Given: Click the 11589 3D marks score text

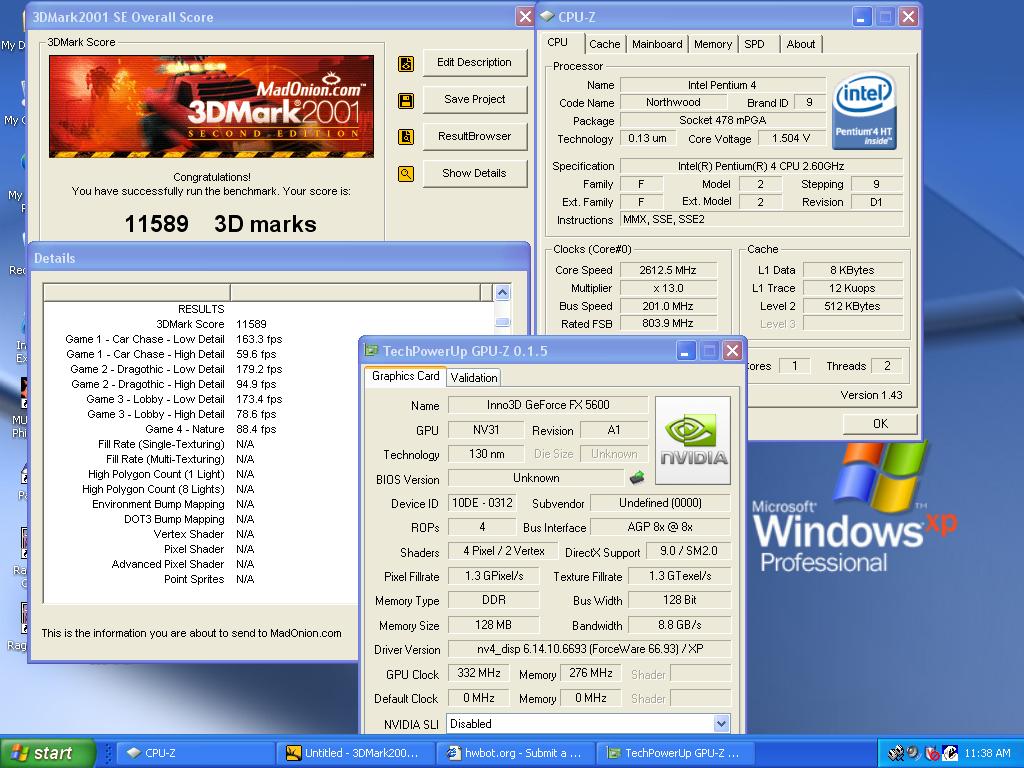Looking at the screenshot, I should pyautogui.click(x=220, y=224).
